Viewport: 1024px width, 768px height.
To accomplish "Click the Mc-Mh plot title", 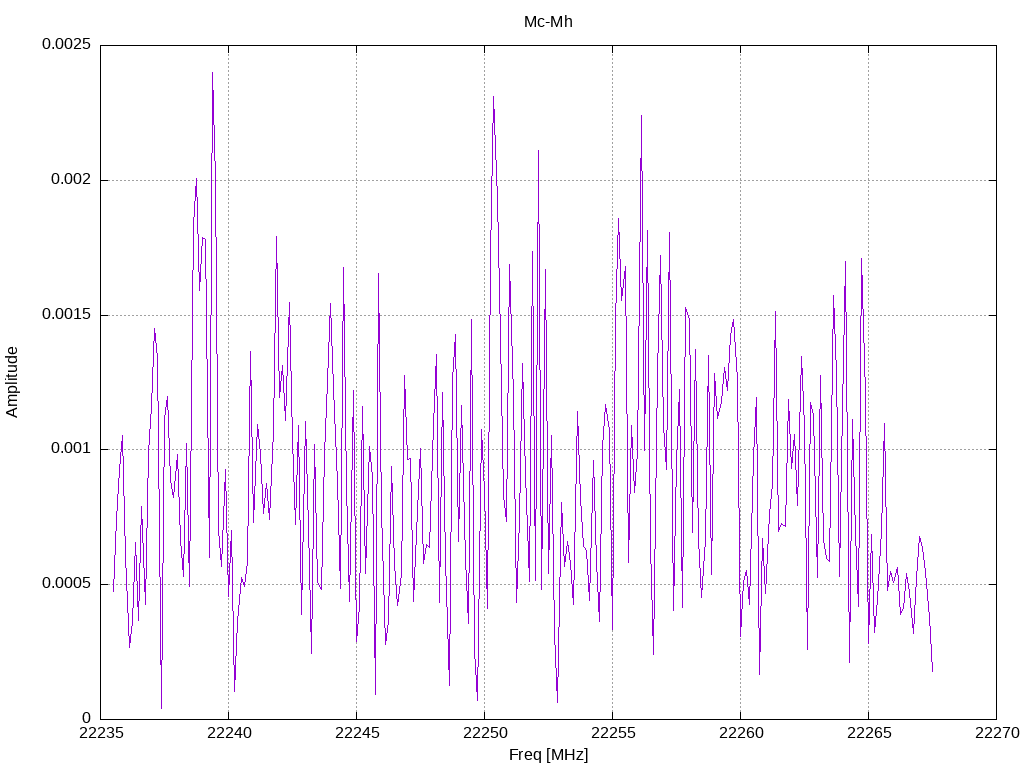I will point(548,22).
